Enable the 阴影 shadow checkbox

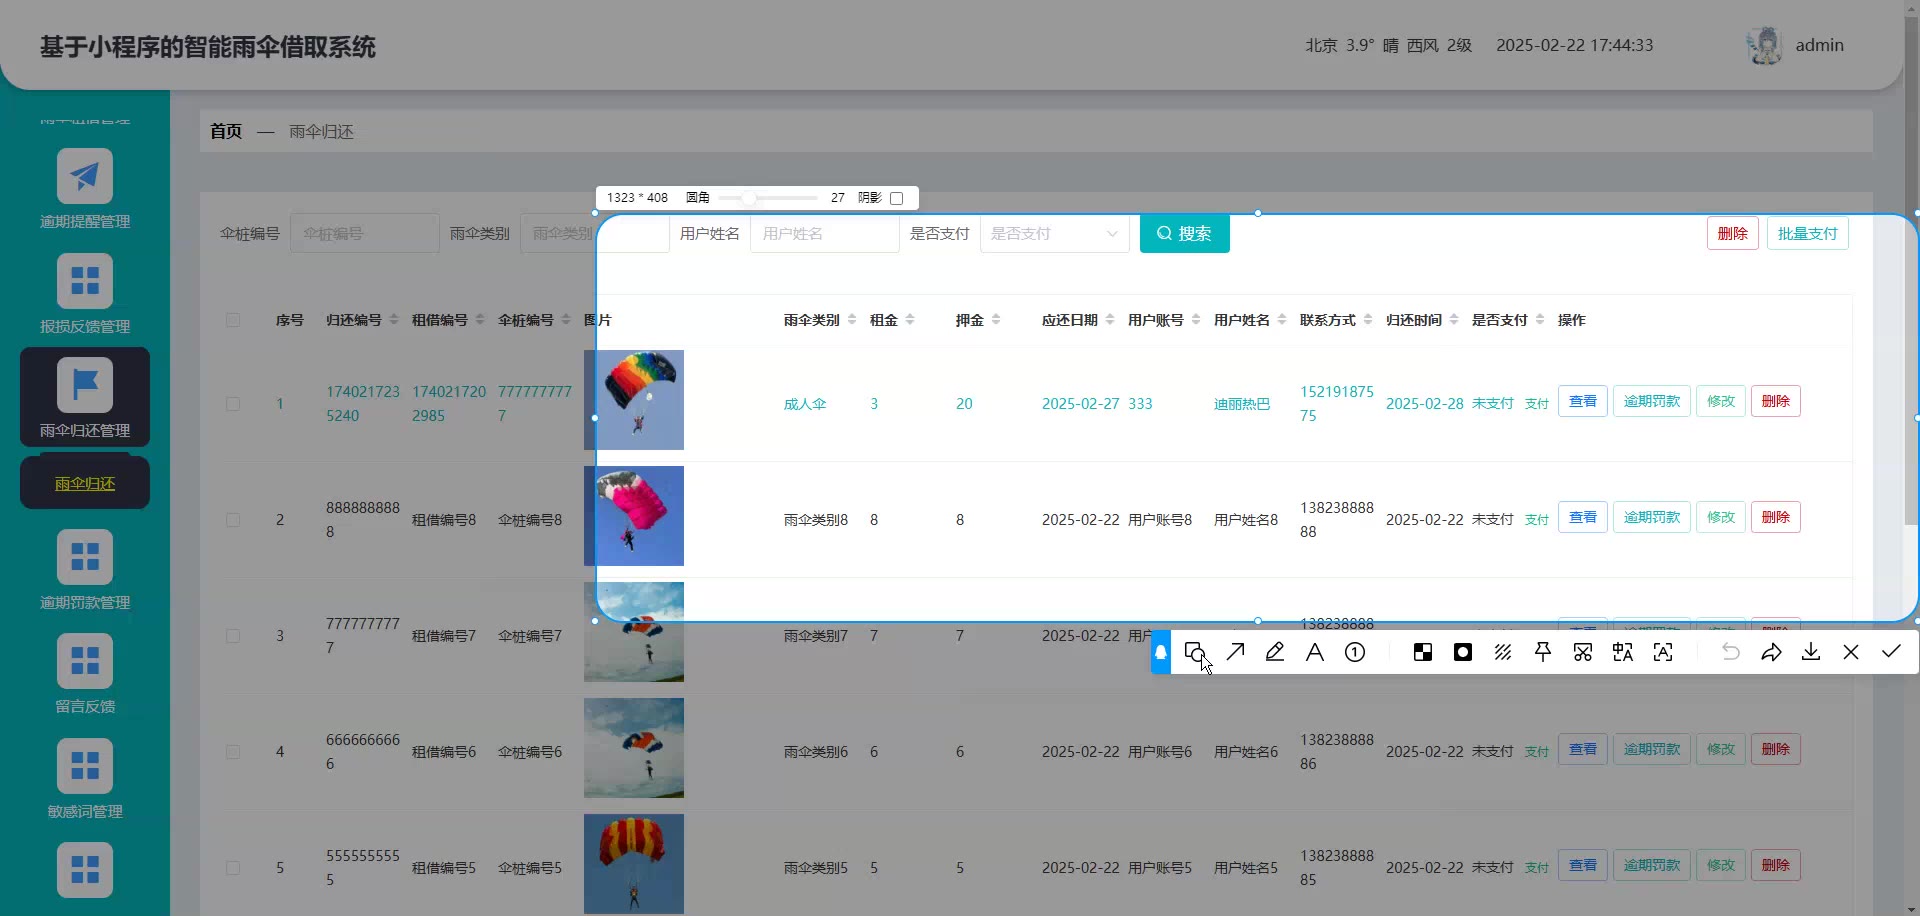(x=897, y=198)
